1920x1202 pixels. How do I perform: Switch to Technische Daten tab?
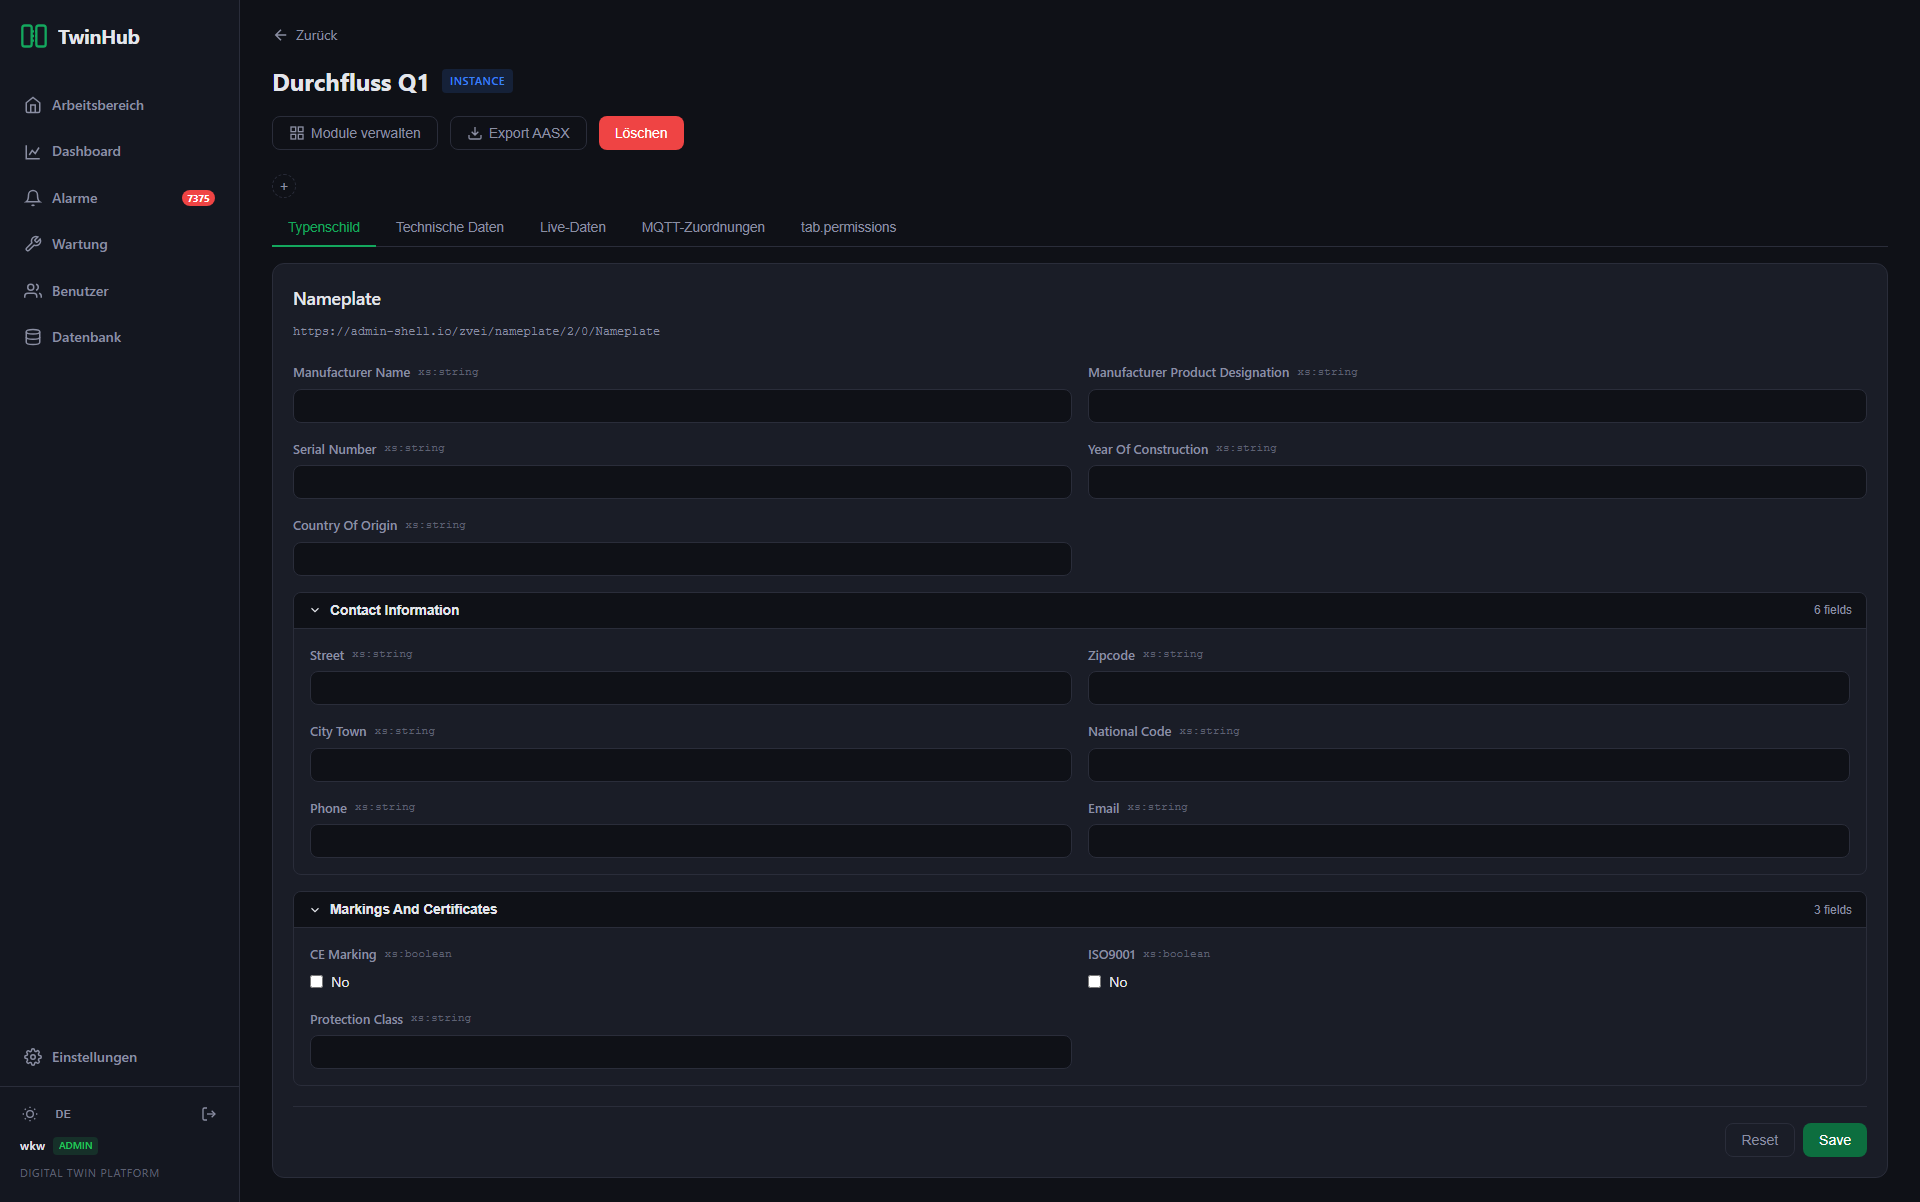[450, 227]
